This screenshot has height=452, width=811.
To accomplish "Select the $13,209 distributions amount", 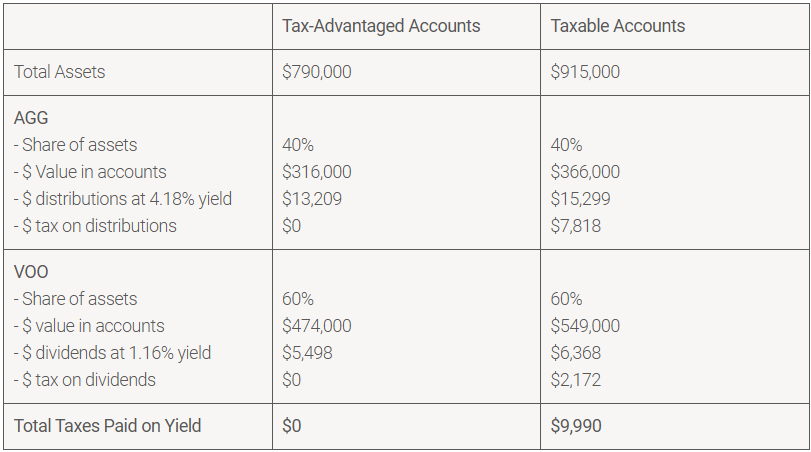I will click(x=312, y=199).
